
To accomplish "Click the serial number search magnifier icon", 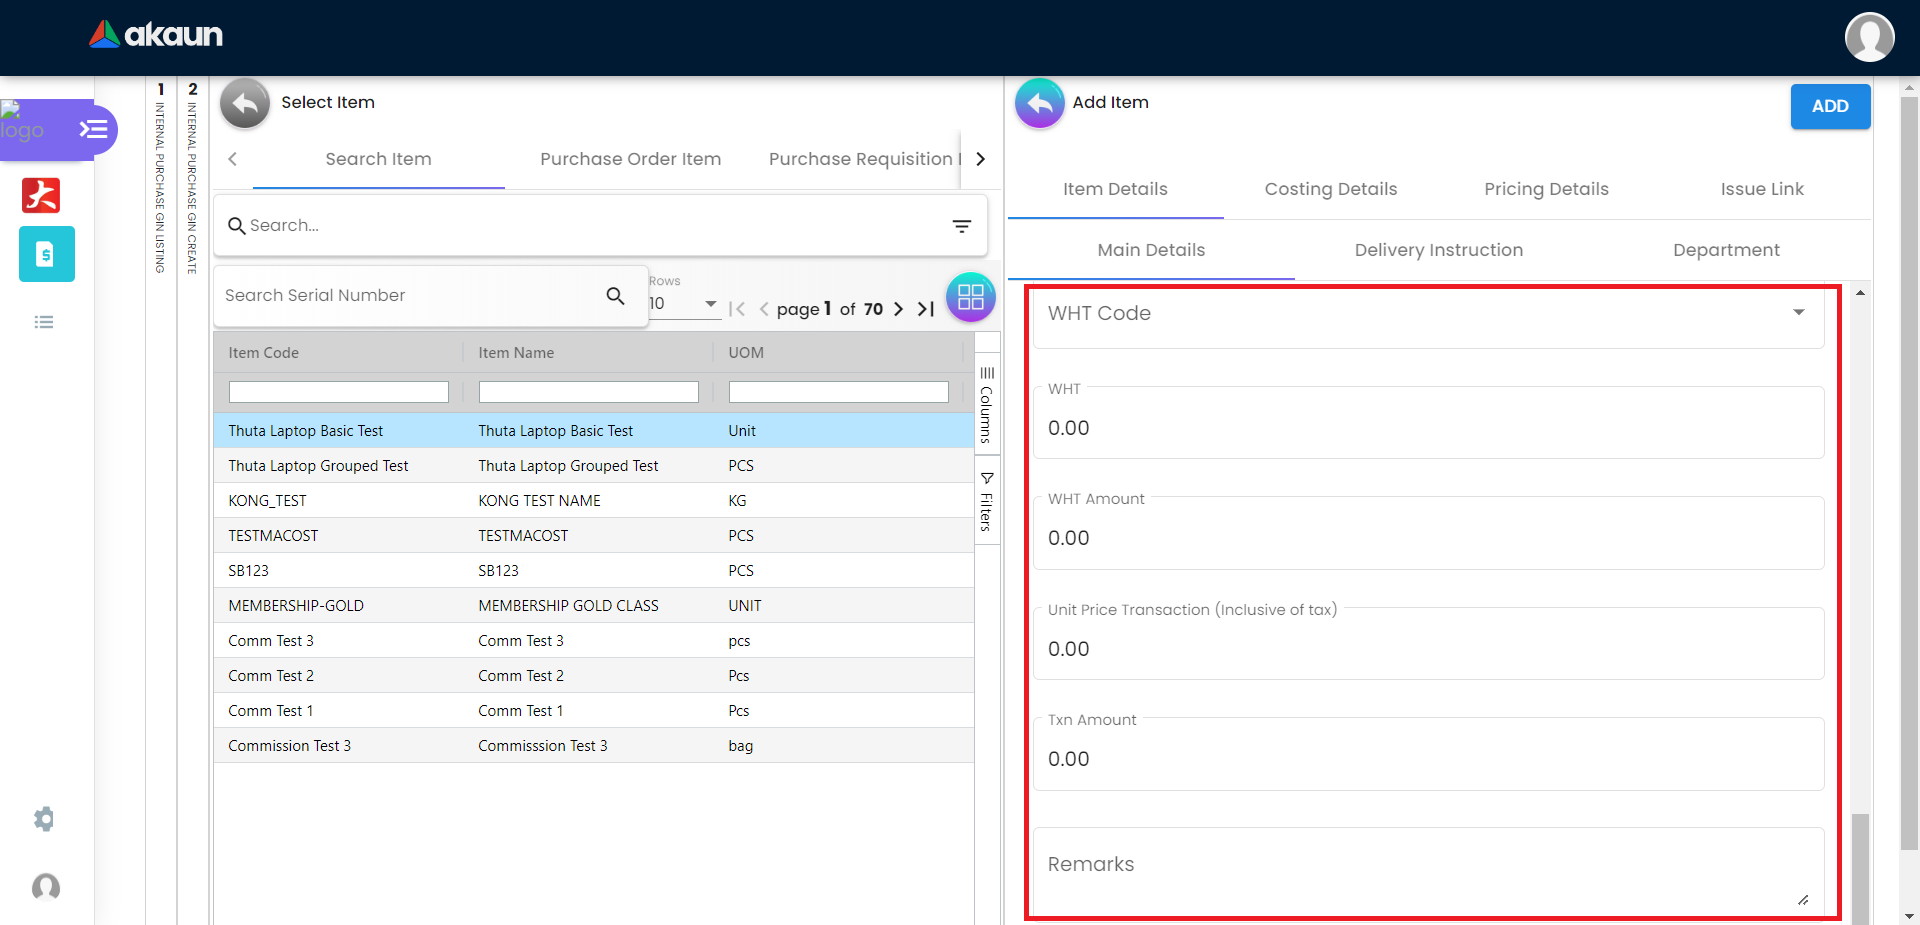I will point(615,296).
